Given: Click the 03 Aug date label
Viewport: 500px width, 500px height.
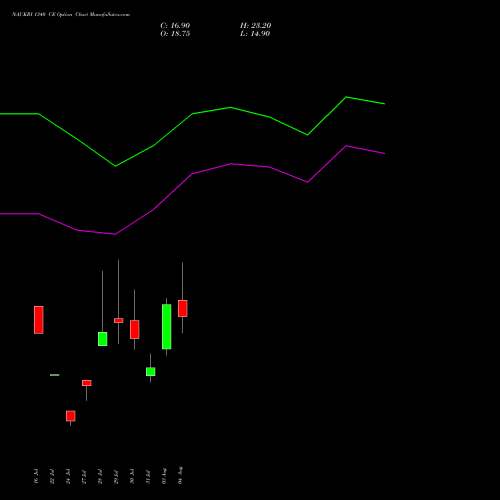Looking at the screenshot, I should (x=164, y=475).
